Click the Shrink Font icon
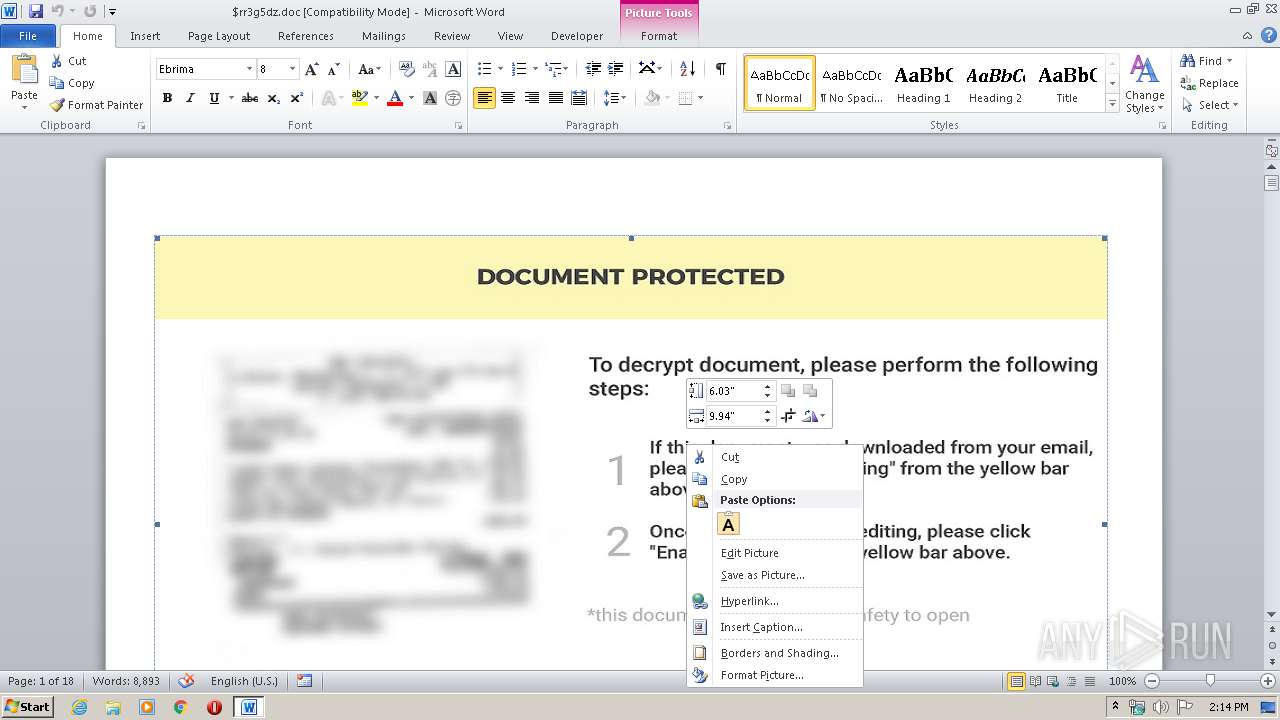 (334, 69)
